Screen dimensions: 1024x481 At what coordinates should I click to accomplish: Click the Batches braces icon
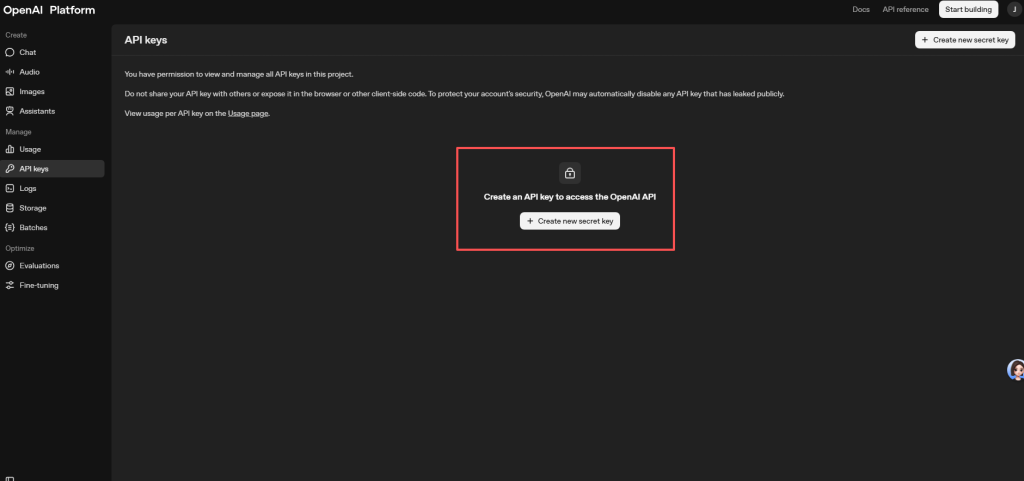[x=10, y=227]
